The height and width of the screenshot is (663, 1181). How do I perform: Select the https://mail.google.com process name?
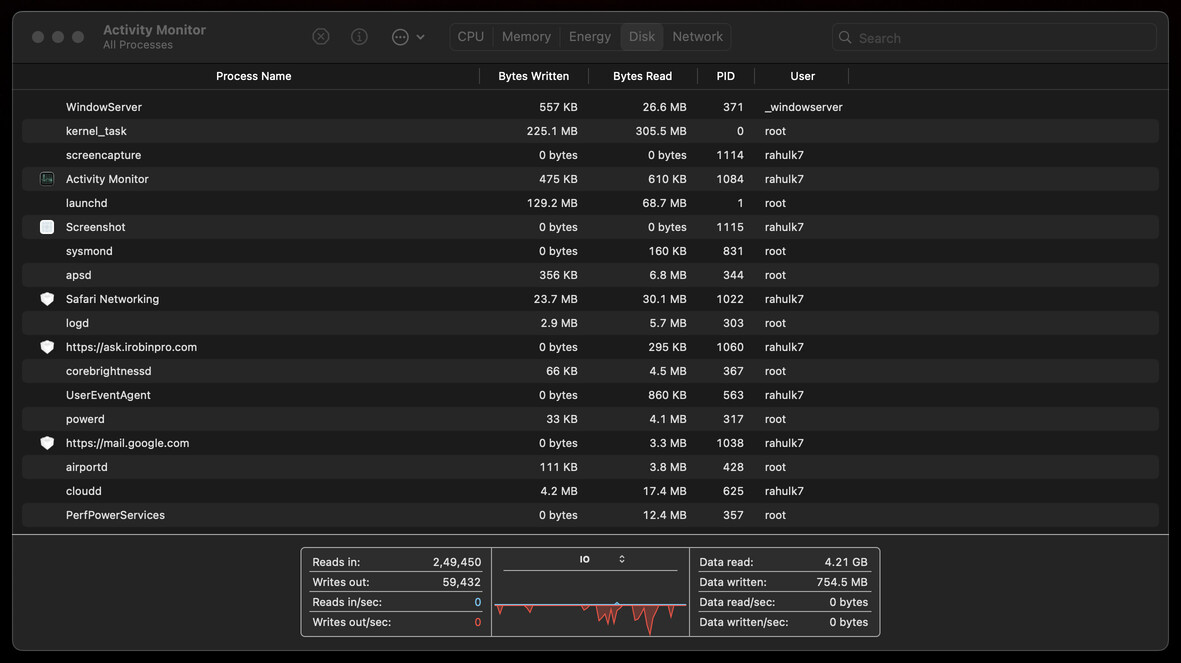click(127, 443)
